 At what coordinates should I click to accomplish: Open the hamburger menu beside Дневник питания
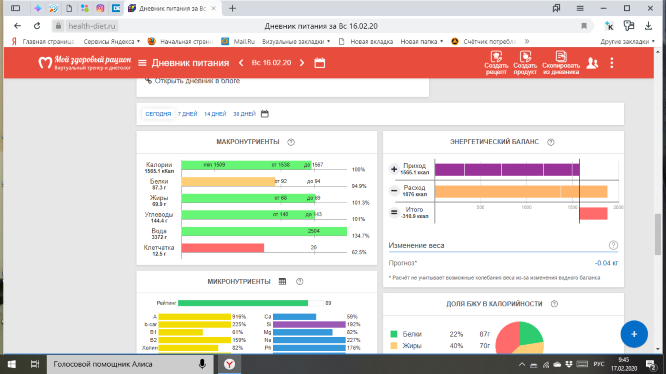coord(142,63)
